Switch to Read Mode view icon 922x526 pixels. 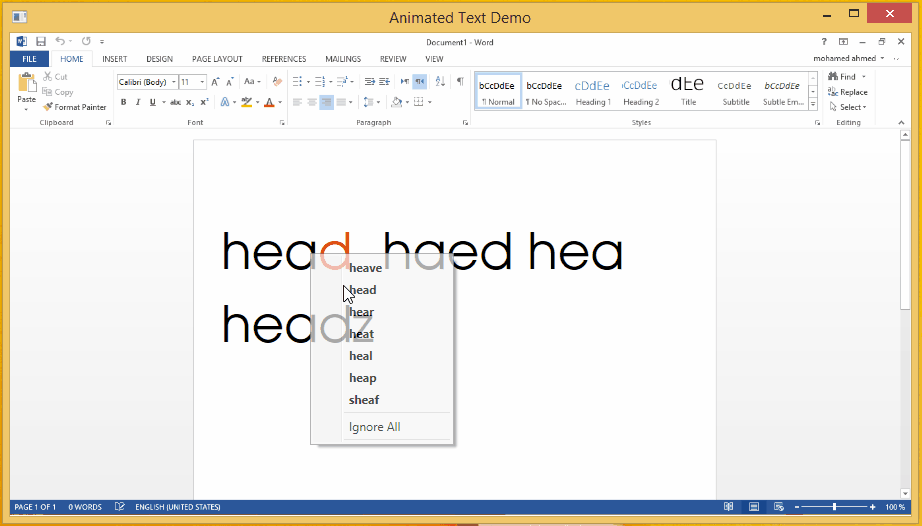click(x=729, y=507)
